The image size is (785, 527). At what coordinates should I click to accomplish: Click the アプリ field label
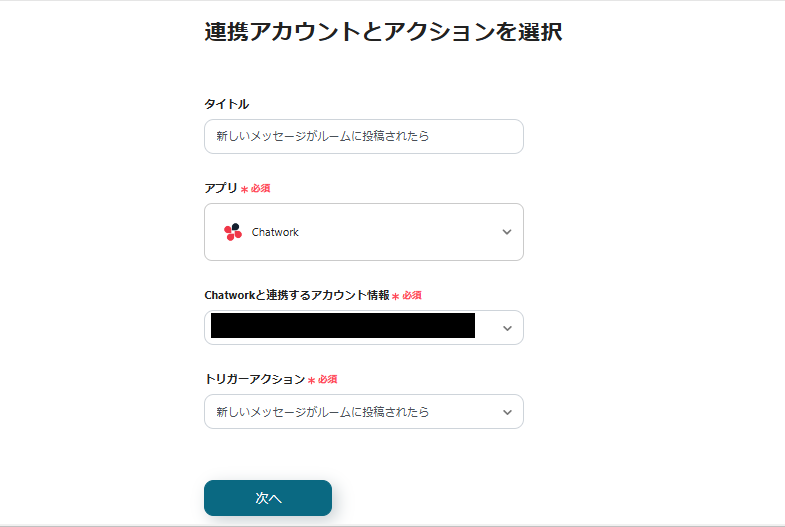(x=220, y=188)
